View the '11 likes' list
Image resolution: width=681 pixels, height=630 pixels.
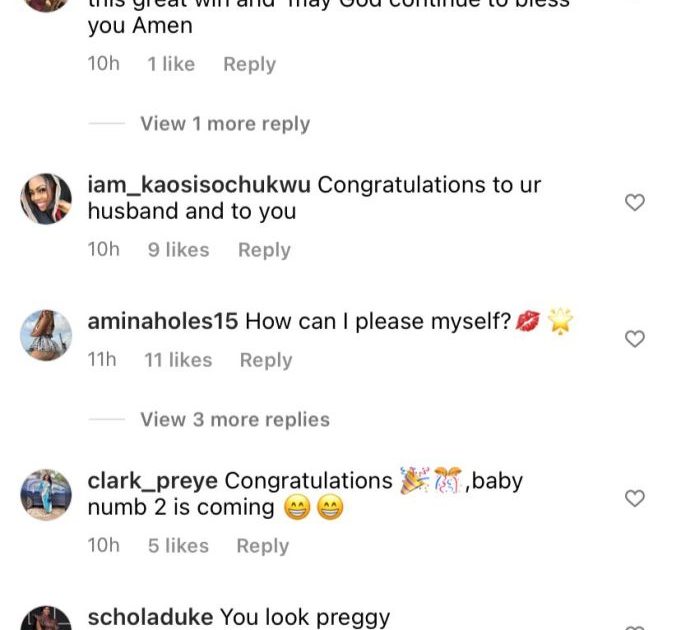[178, 360]
